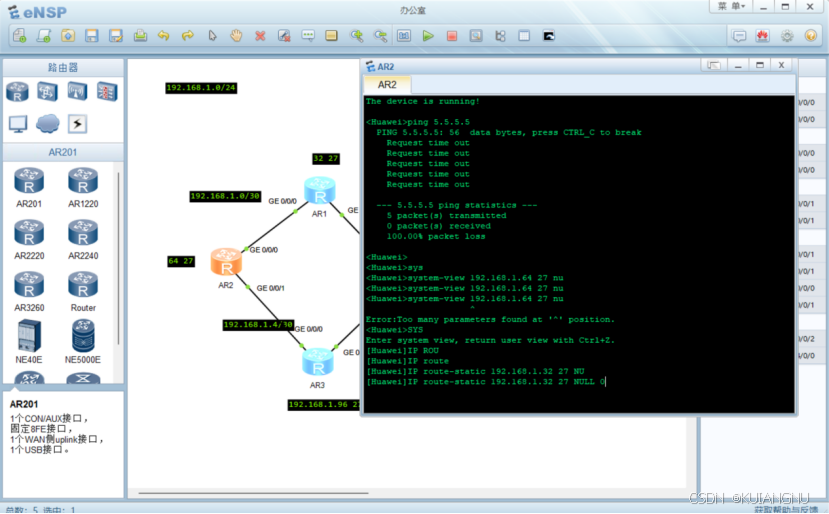Select AR3 router on the canvas
The image size is (829, 514).
click(x=318, y=362)
